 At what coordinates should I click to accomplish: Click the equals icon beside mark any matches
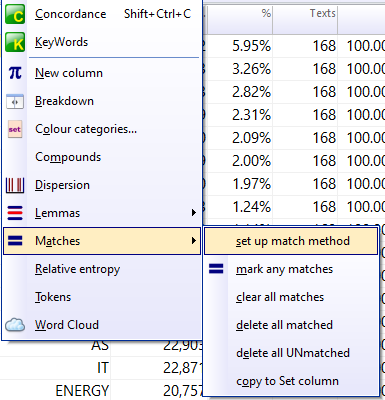[x=216, y=269]
